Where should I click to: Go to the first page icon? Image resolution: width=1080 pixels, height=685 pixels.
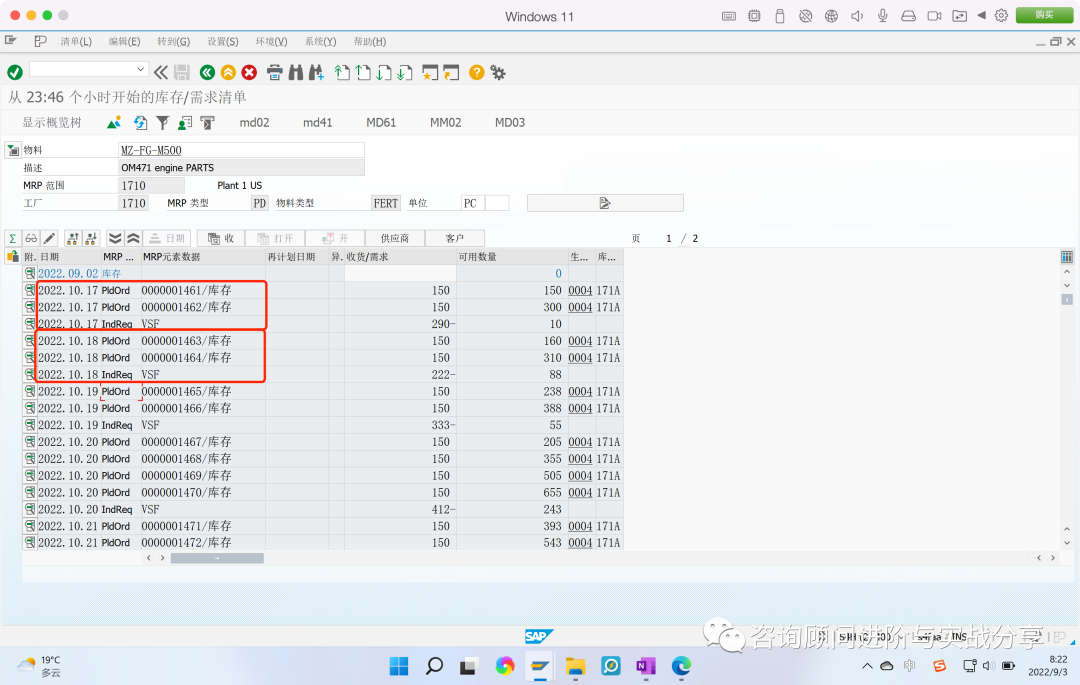342,72
